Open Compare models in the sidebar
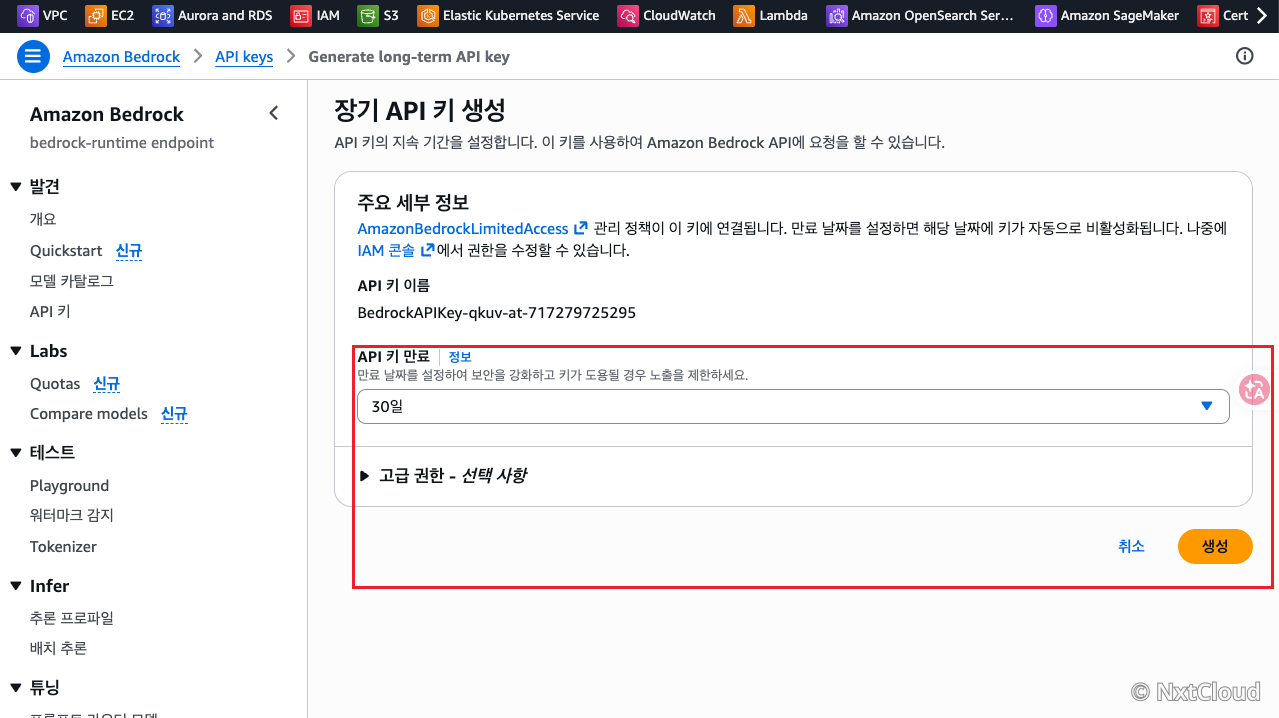1279x718 pixels. click(x=89, y=414)
